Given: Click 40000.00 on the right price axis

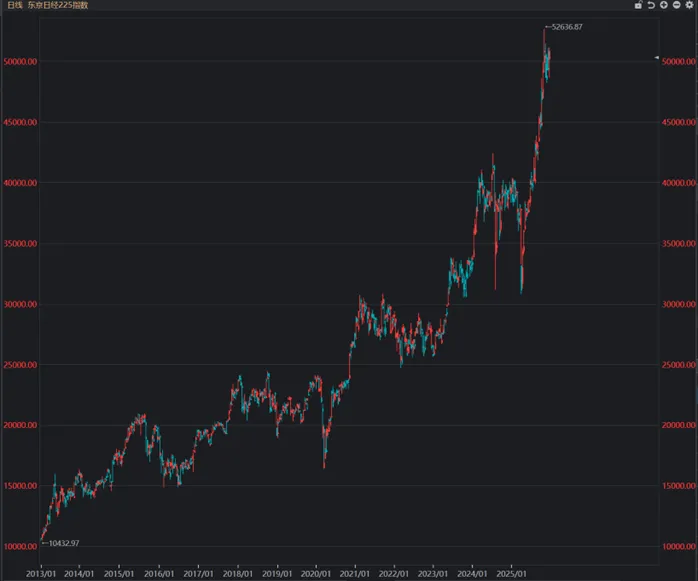Looking at the screenshot, I should (679, 183).
